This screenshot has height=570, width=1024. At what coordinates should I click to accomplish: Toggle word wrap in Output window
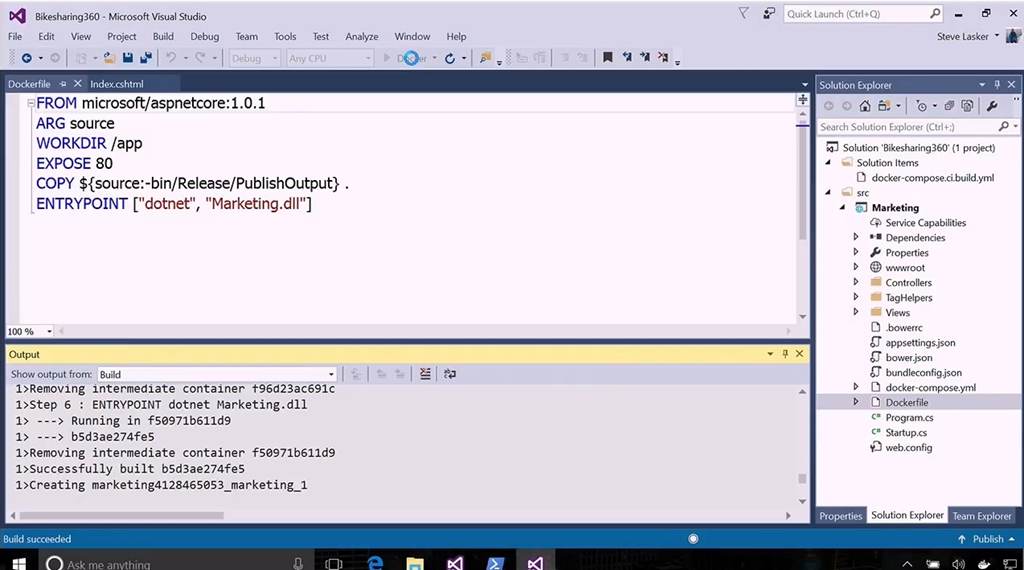[450, 374]
